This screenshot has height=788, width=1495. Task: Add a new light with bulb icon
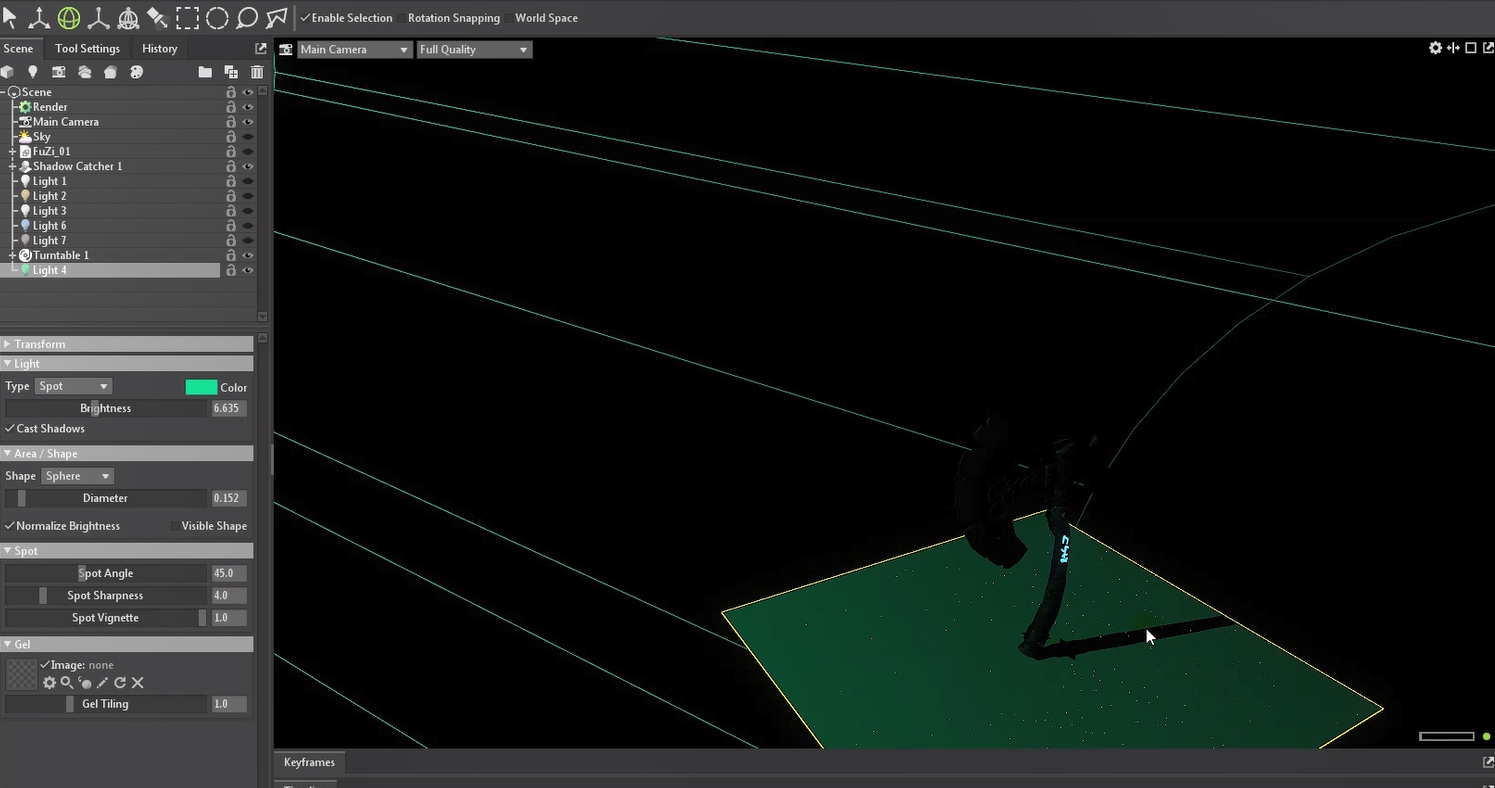33,72
